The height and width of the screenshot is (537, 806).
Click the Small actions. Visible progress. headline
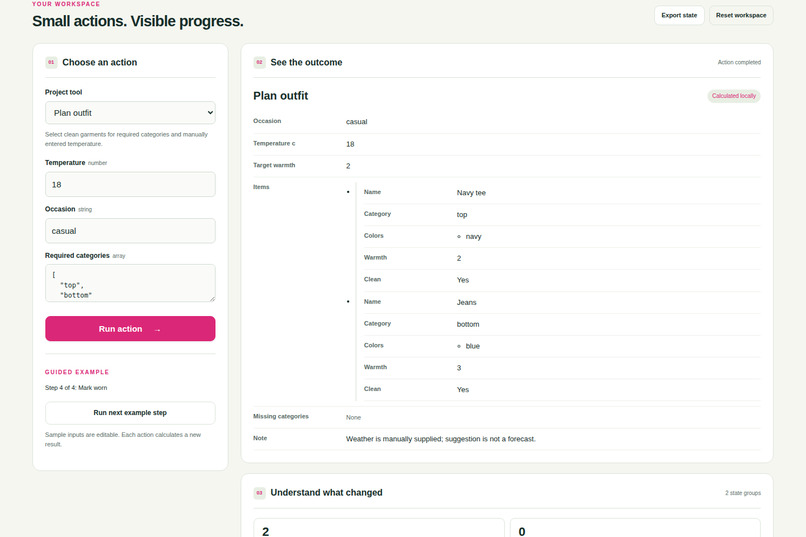tap(138, 21)
